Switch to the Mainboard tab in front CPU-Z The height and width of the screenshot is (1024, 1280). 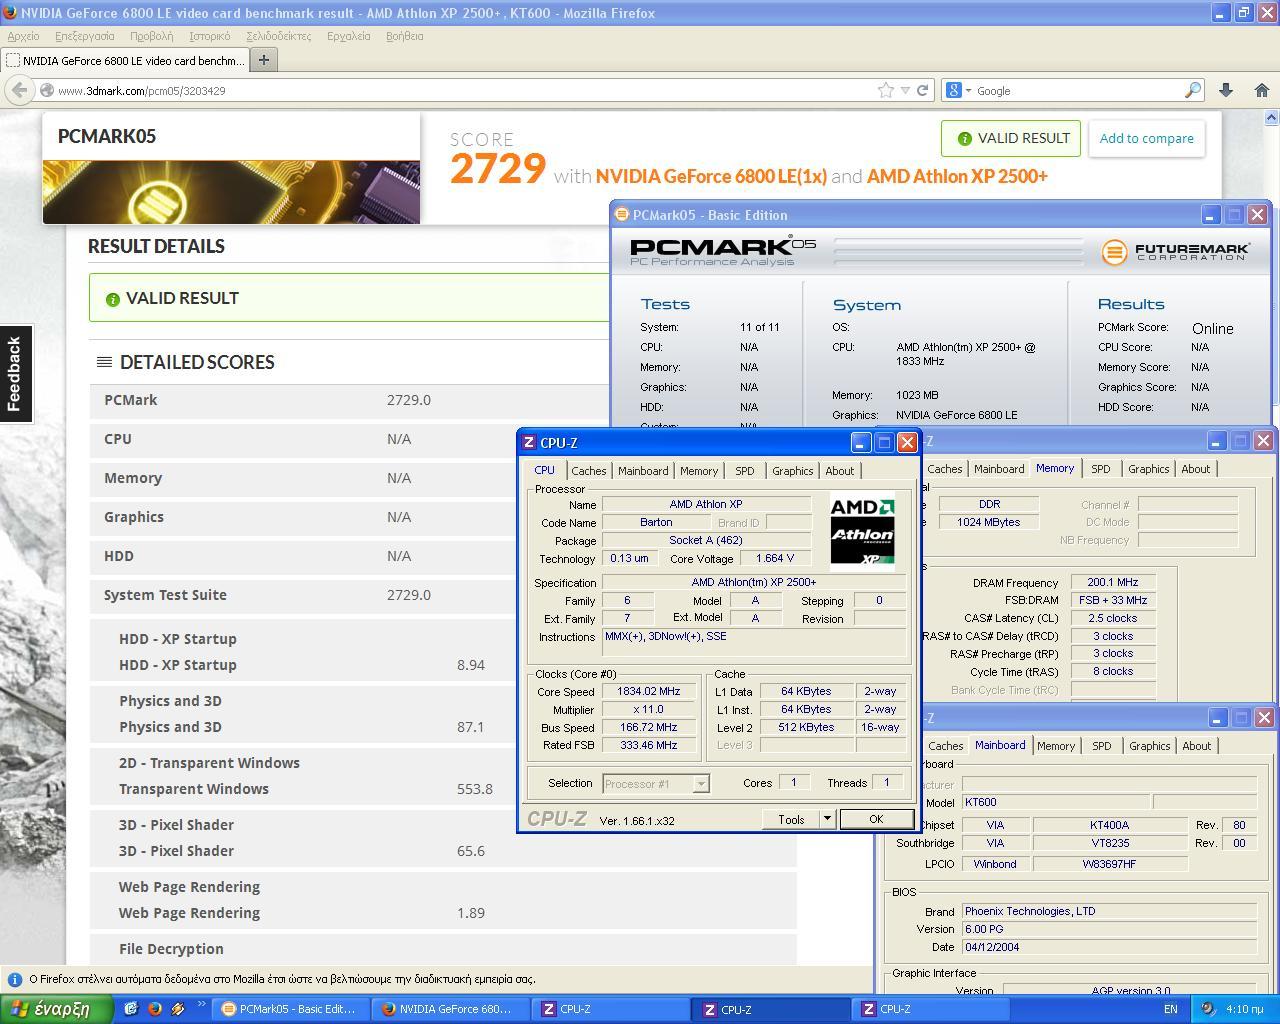point(643,471)
